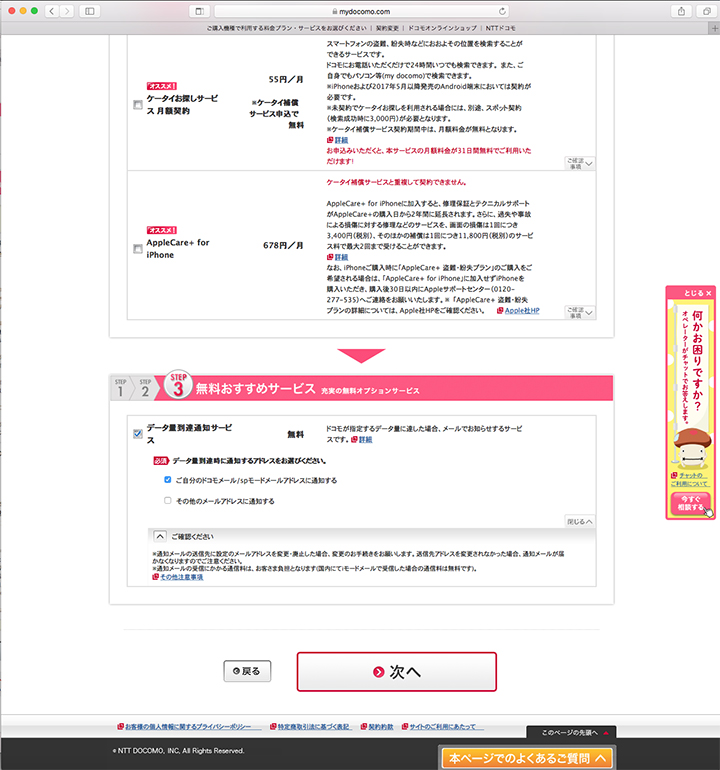Show all tabs overview icon
720x770 pixels.
click(706, 11)
